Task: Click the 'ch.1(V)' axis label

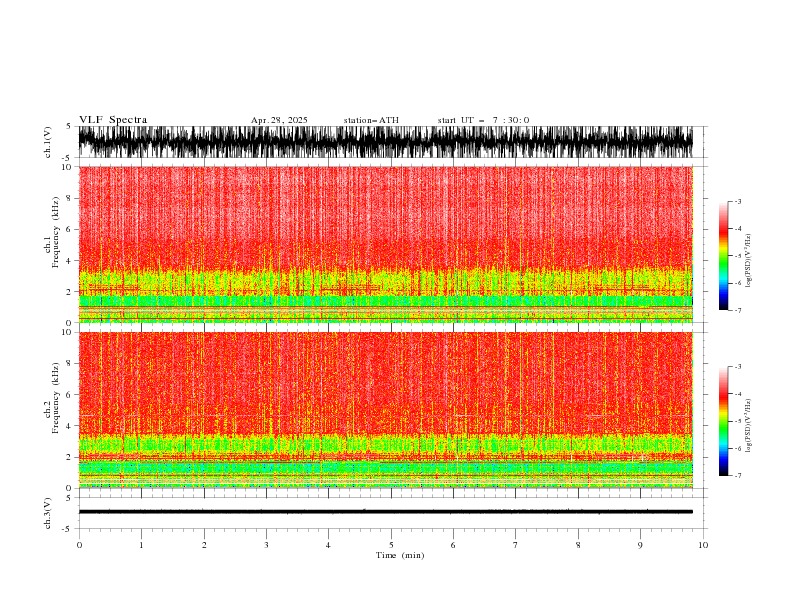Action: 48,142
